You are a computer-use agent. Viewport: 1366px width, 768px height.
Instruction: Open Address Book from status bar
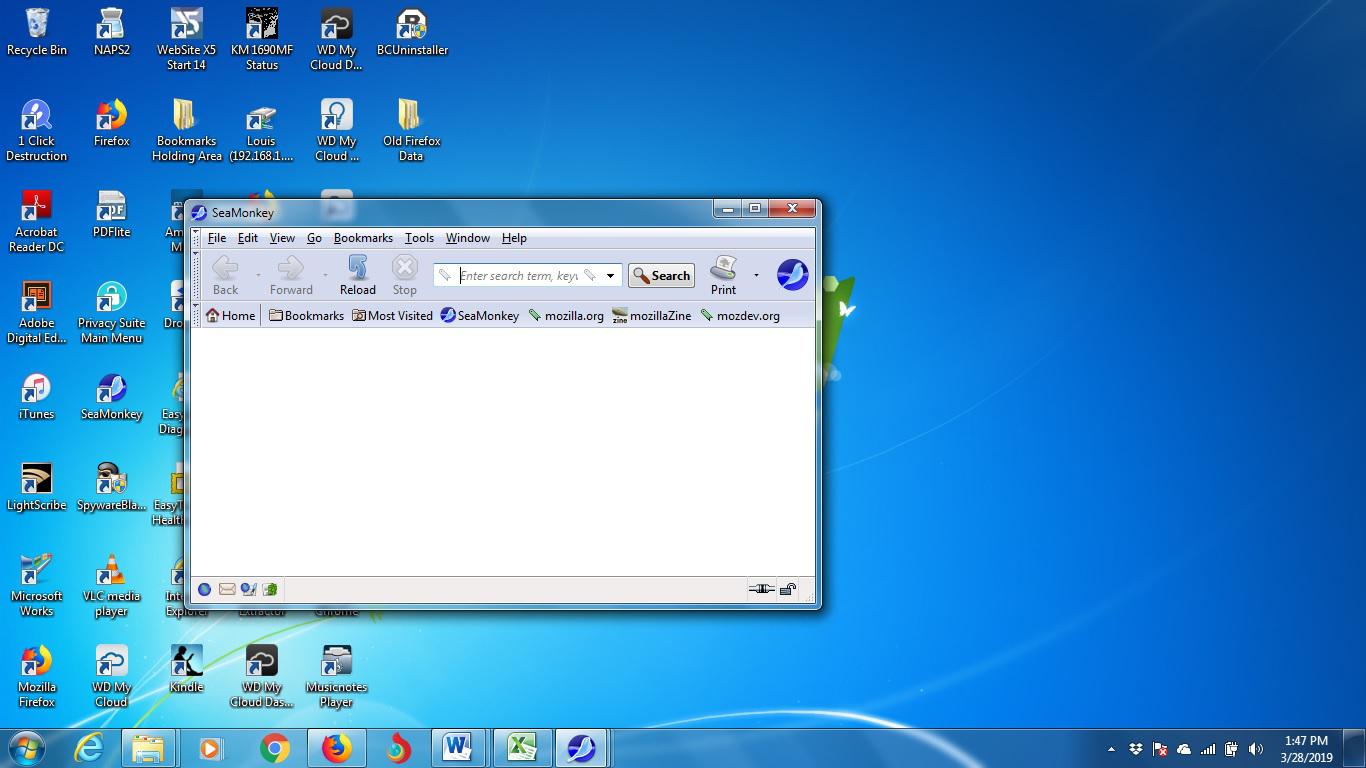point(270,589)
